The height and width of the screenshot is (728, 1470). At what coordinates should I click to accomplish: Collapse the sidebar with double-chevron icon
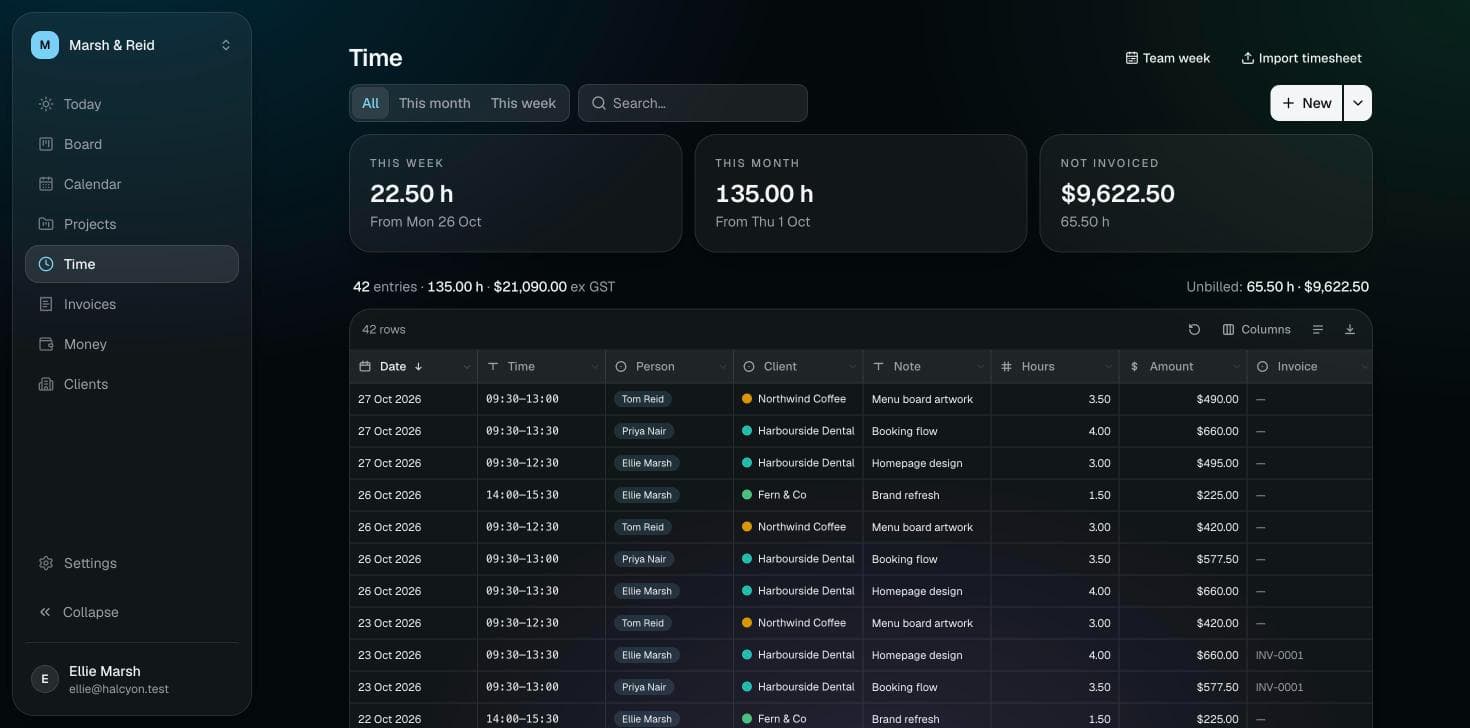coord(45,612)
